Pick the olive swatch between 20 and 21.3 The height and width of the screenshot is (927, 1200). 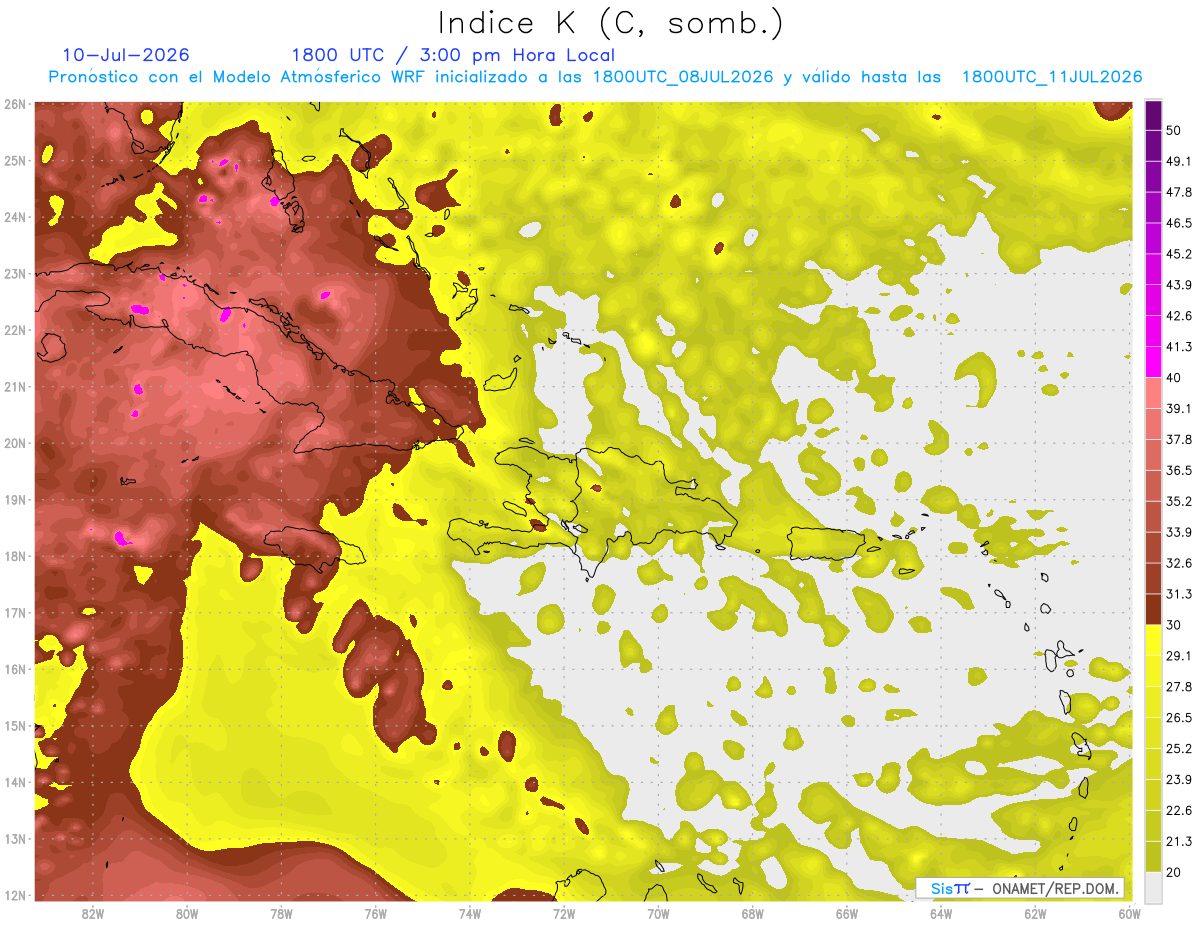click(x=1153, y=856)
